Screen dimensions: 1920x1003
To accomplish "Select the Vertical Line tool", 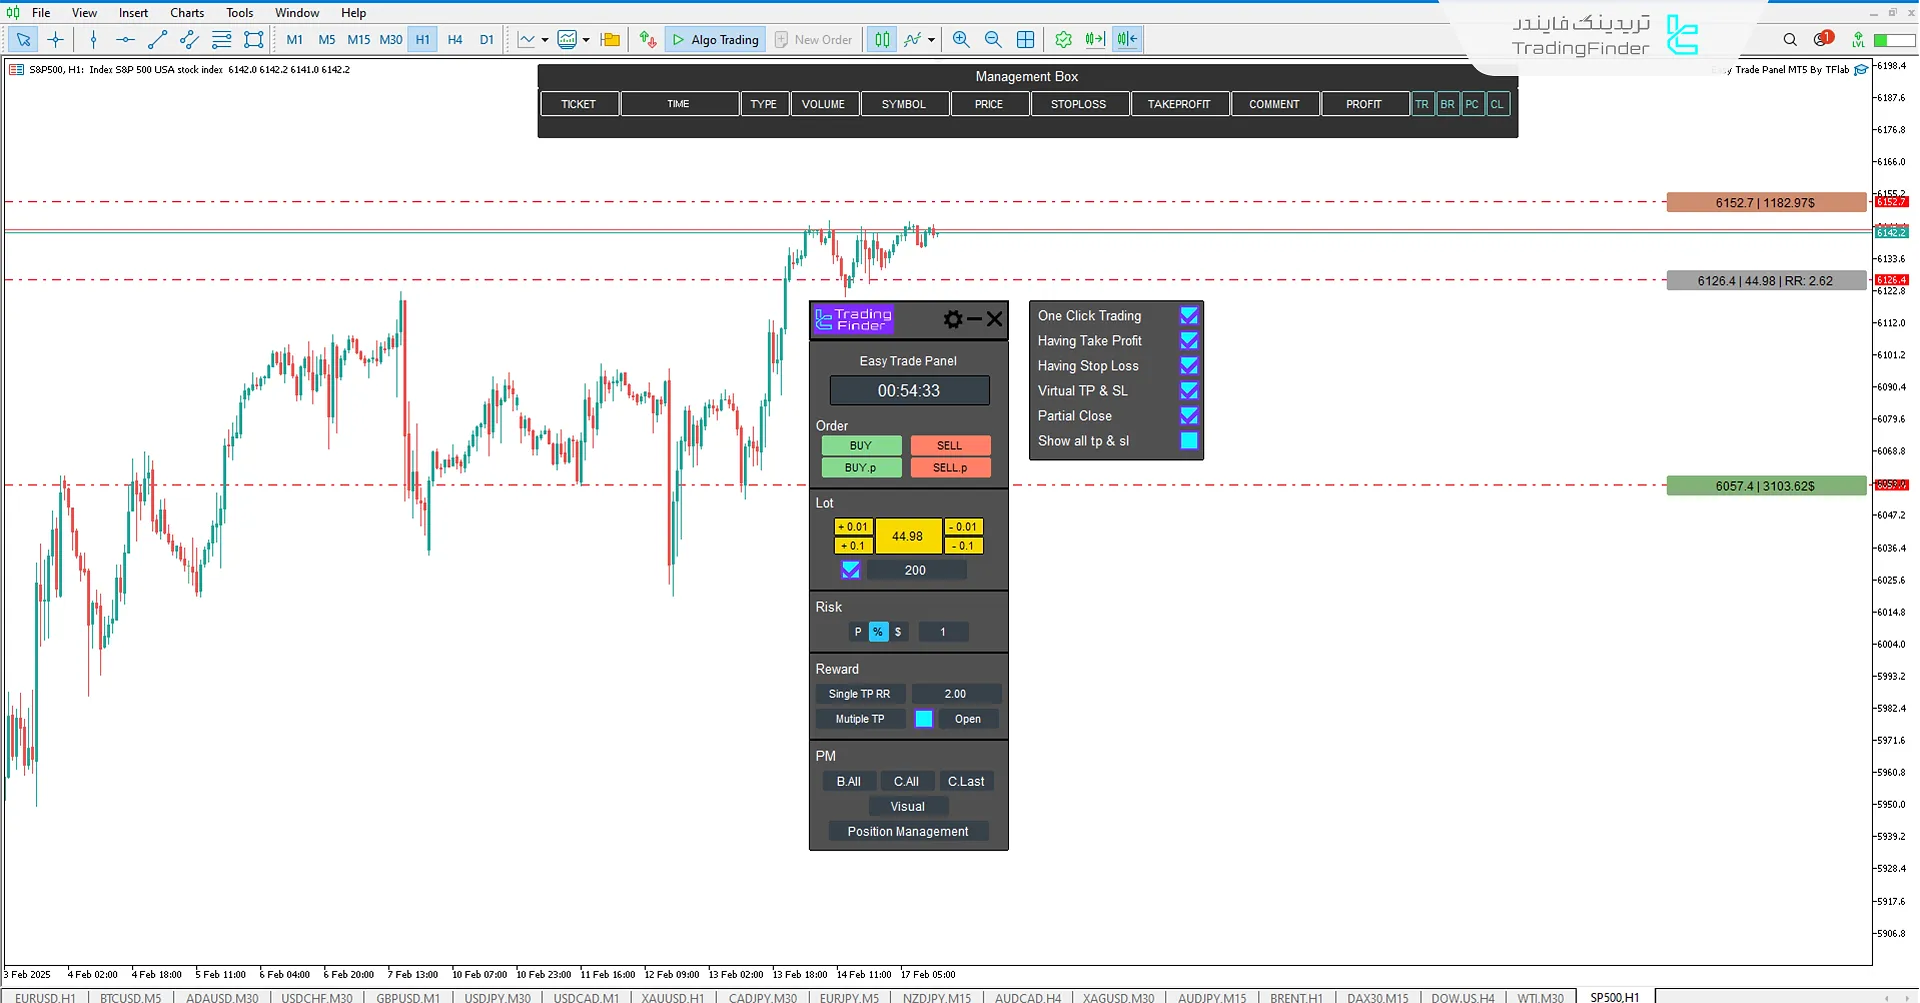I will [93, 39].
